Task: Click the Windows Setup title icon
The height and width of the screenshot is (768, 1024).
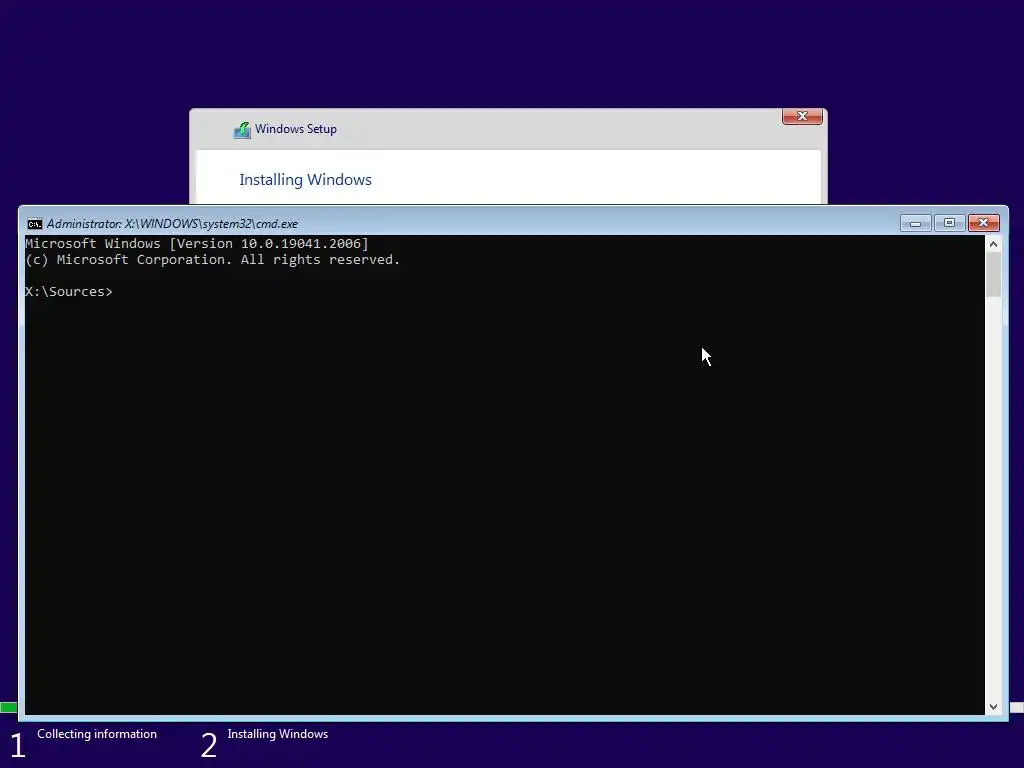Action: (x=242, y=129)
